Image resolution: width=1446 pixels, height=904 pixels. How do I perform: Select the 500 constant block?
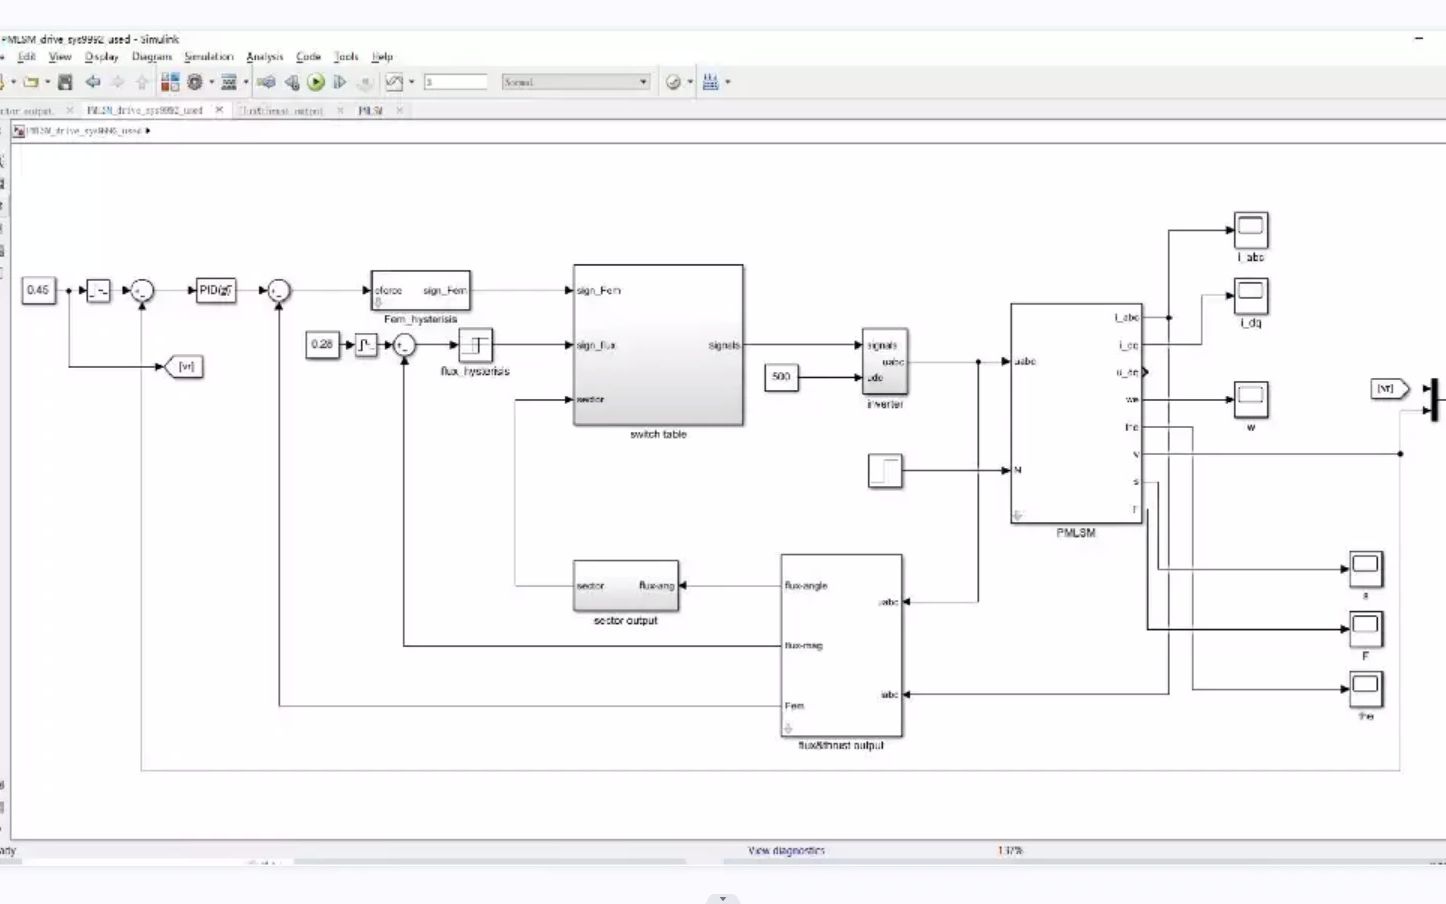pos(781,377)
